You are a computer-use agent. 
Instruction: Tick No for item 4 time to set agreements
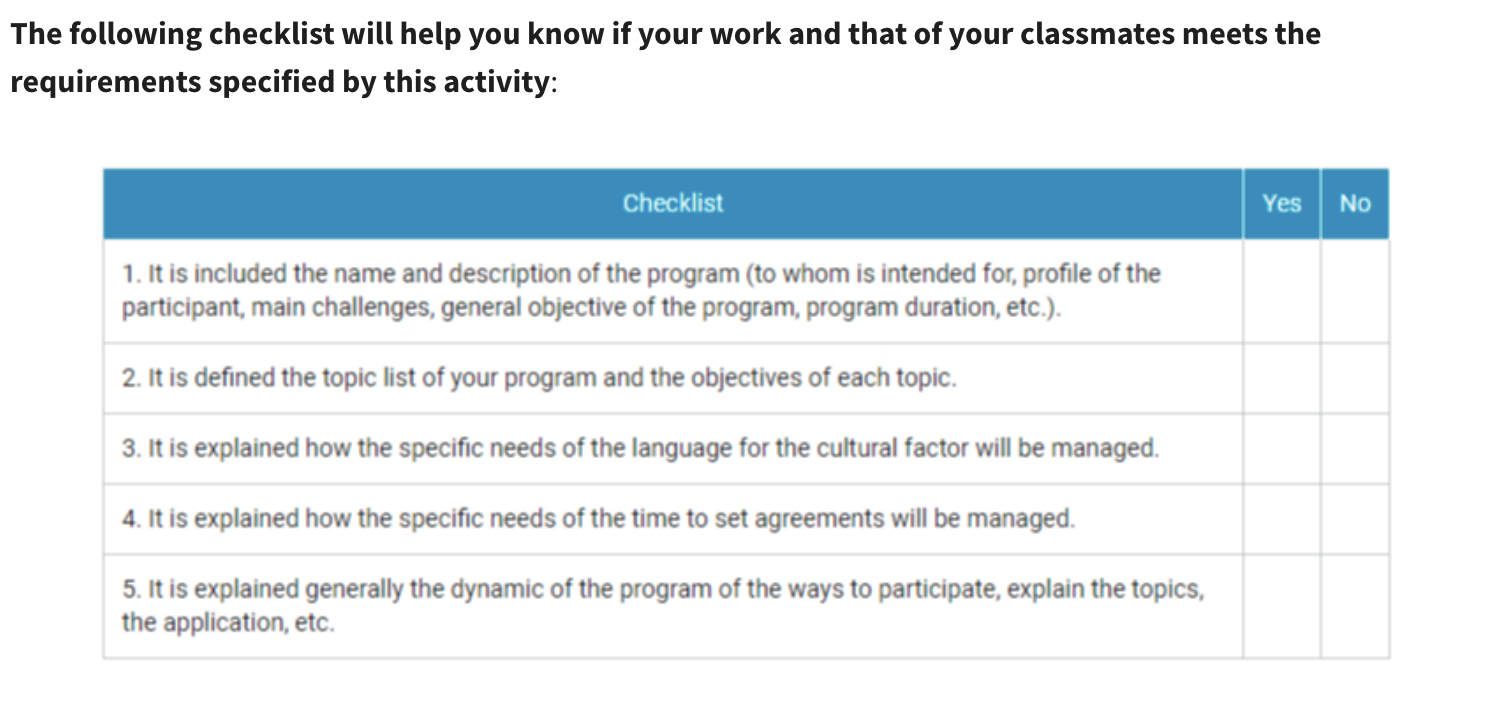(x=1354, y=519)
